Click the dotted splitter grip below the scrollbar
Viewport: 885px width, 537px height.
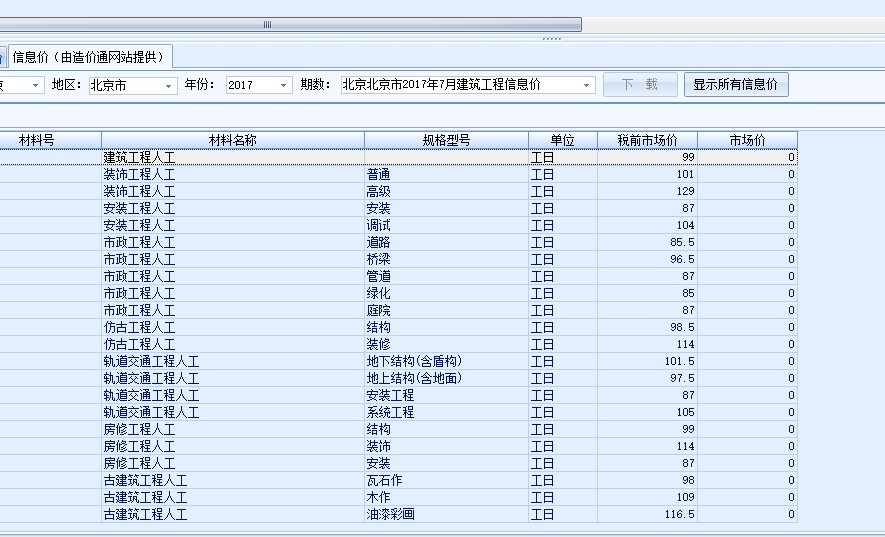551,39
